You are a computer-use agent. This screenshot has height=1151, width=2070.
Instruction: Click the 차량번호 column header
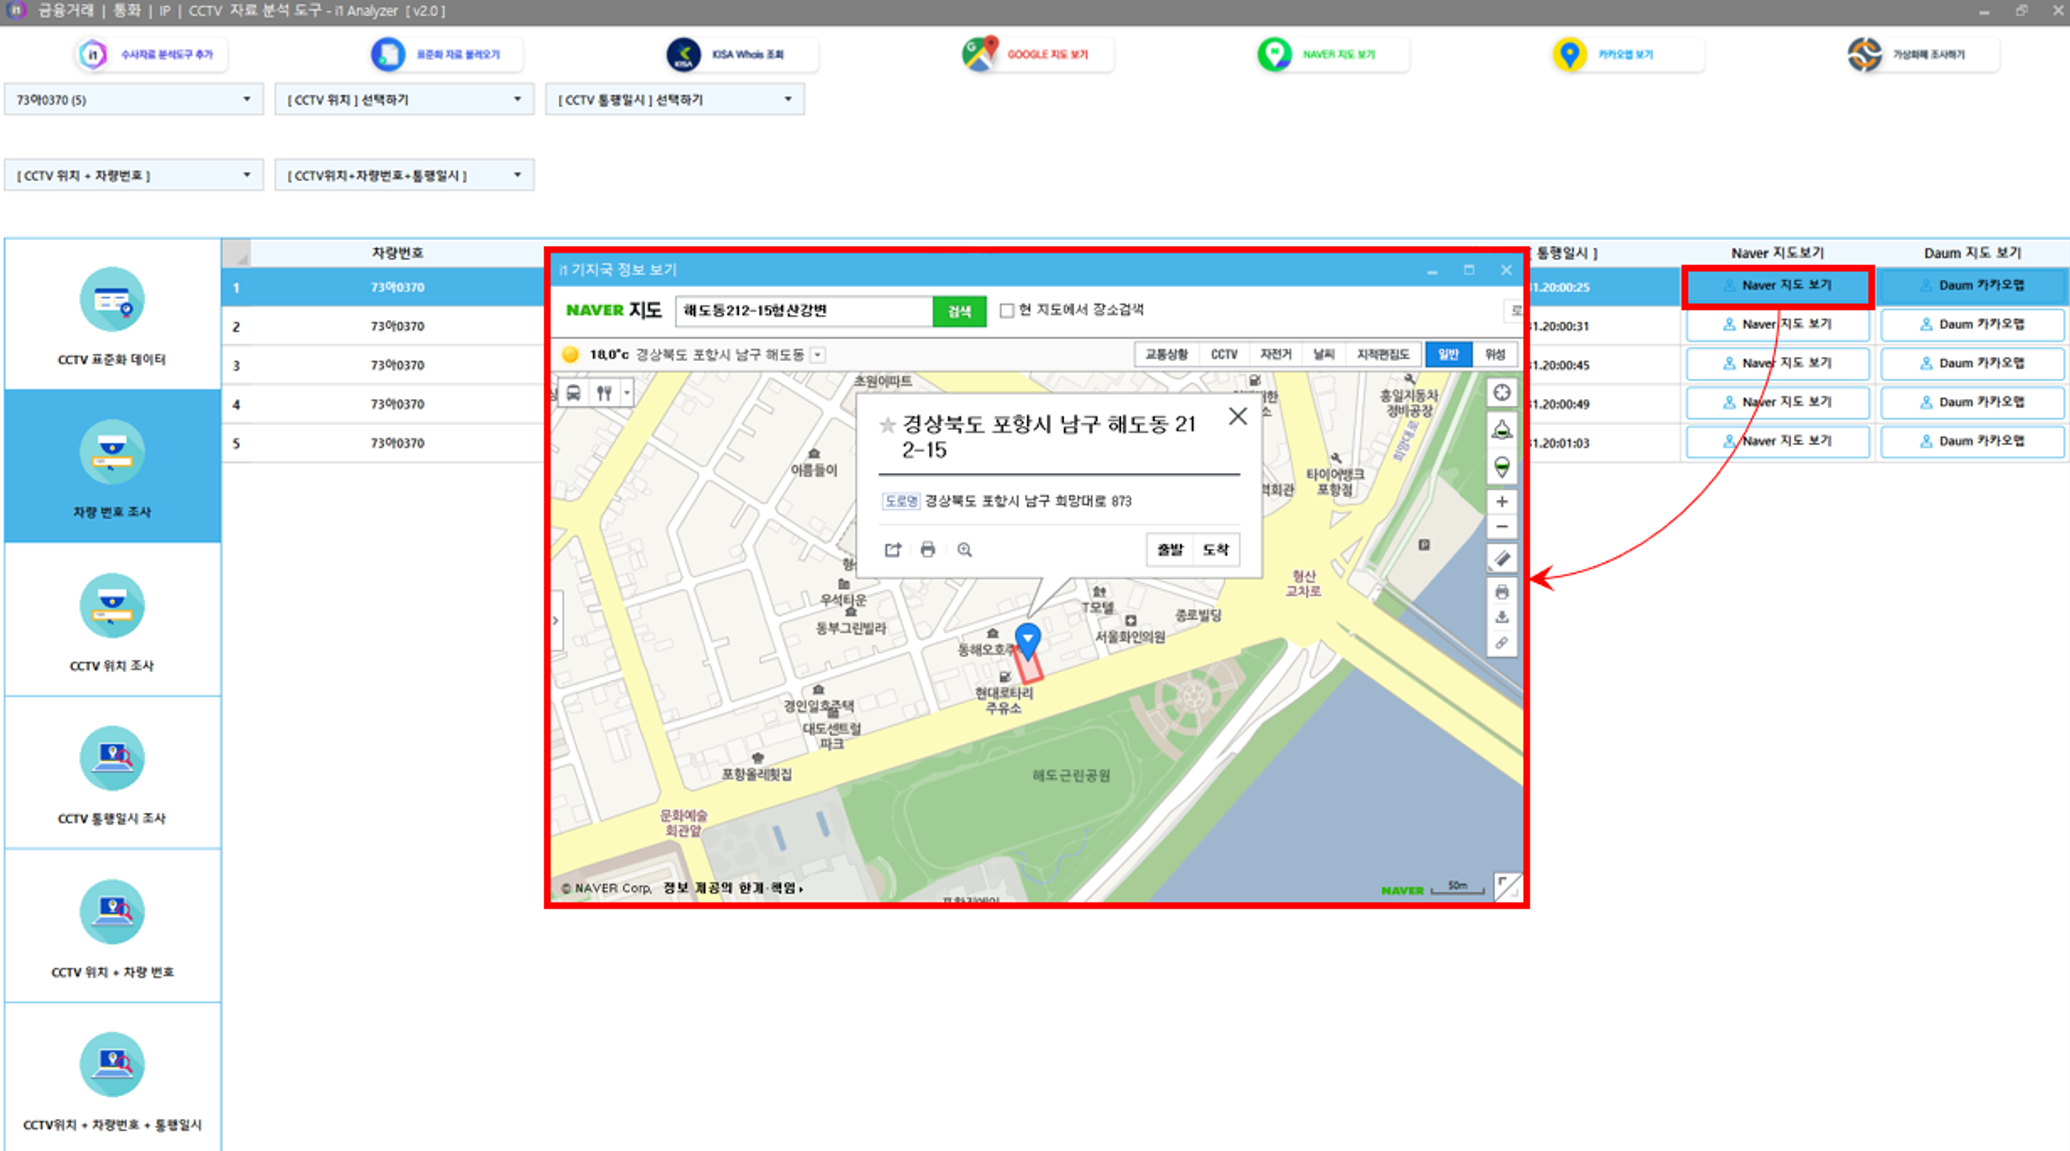(397, 252)
